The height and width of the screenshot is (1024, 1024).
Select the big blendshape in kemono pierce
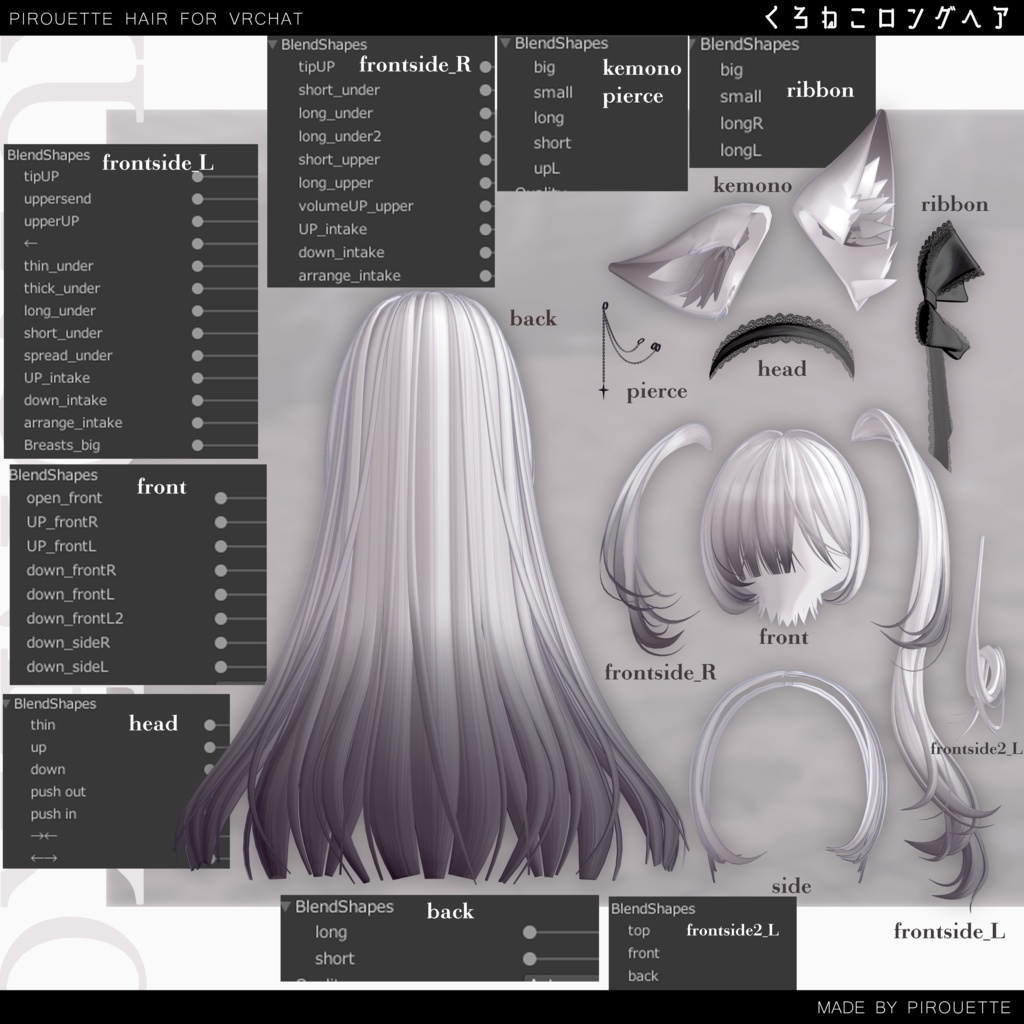[544, 68]
